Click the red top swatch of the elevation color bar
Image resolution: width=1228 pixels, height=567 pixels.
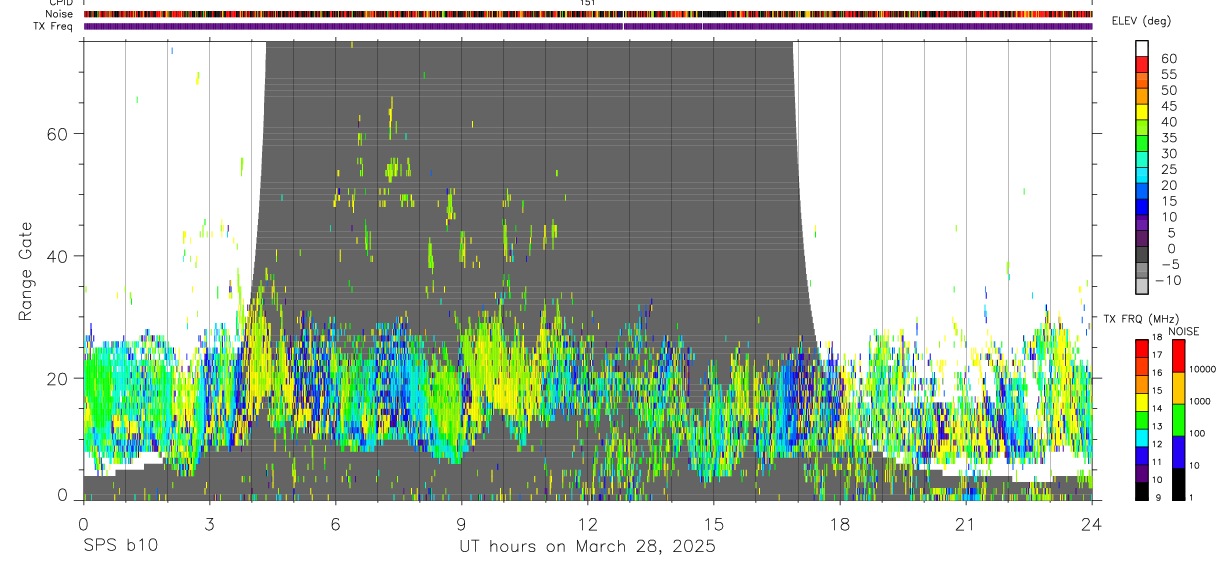click(x=1142, y=64)
